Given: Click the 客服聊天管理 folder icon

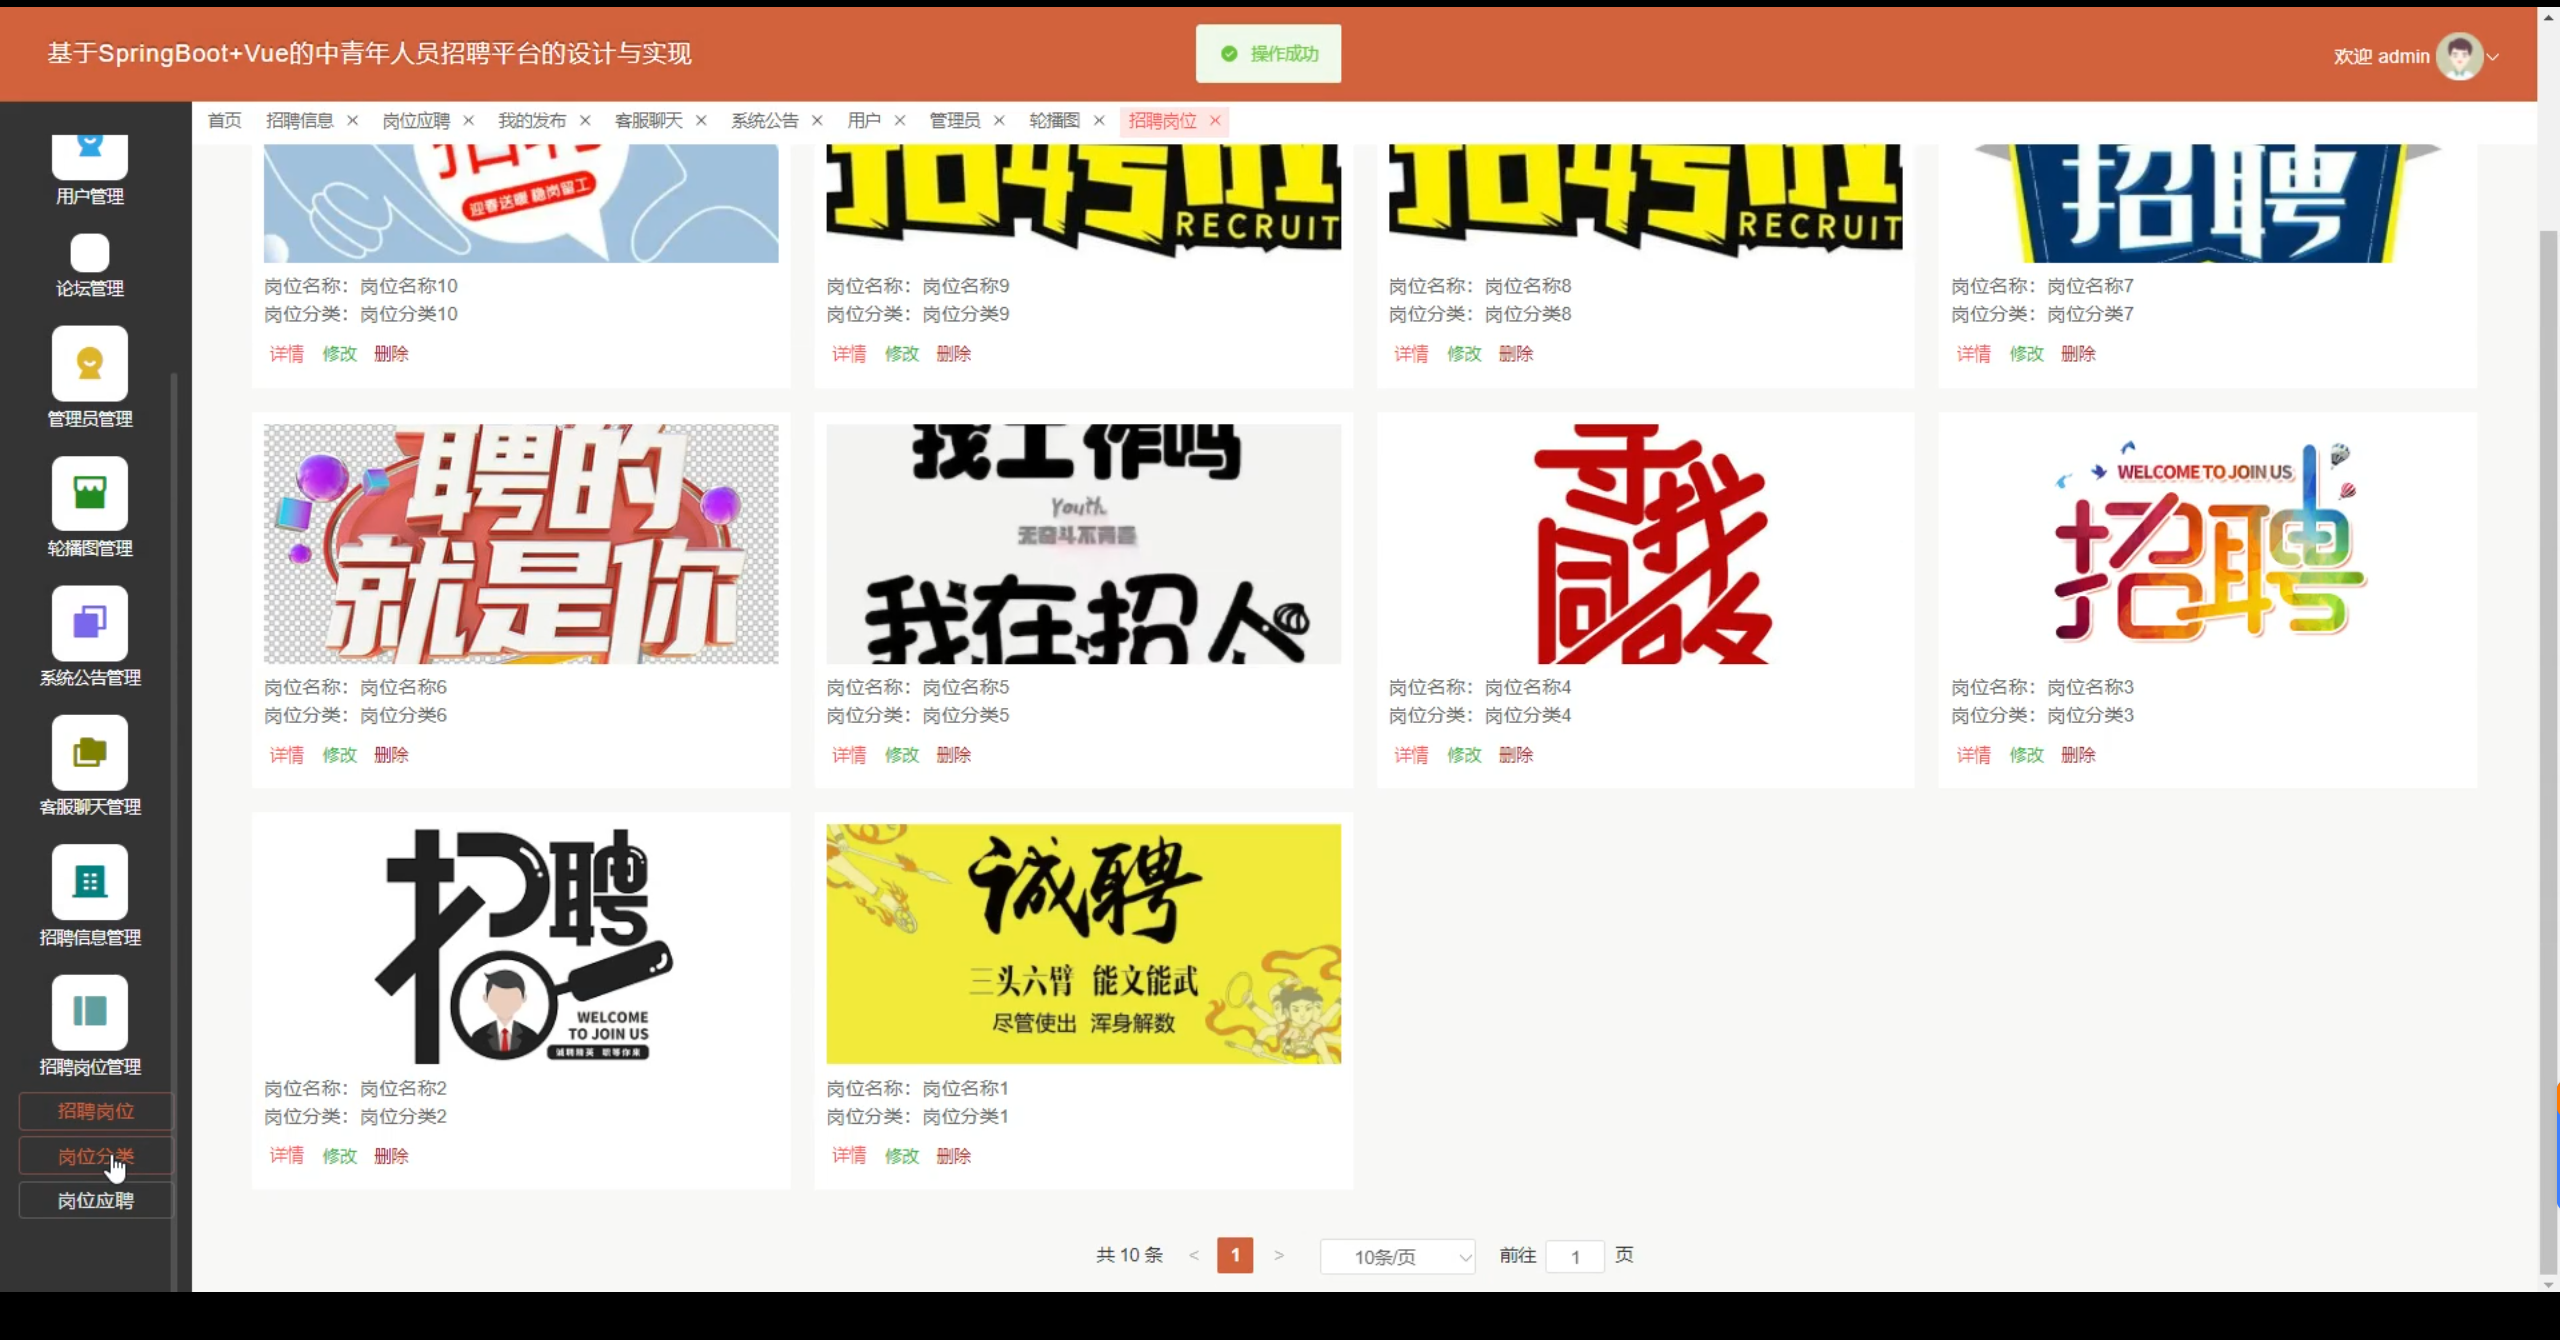Looking at the screenshot, I should tap(90, 752).
